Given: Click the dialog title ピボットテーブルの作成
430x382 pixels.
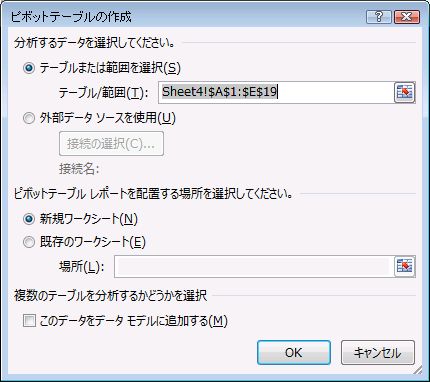Looking at the screenshot, I should click(71, 17).
